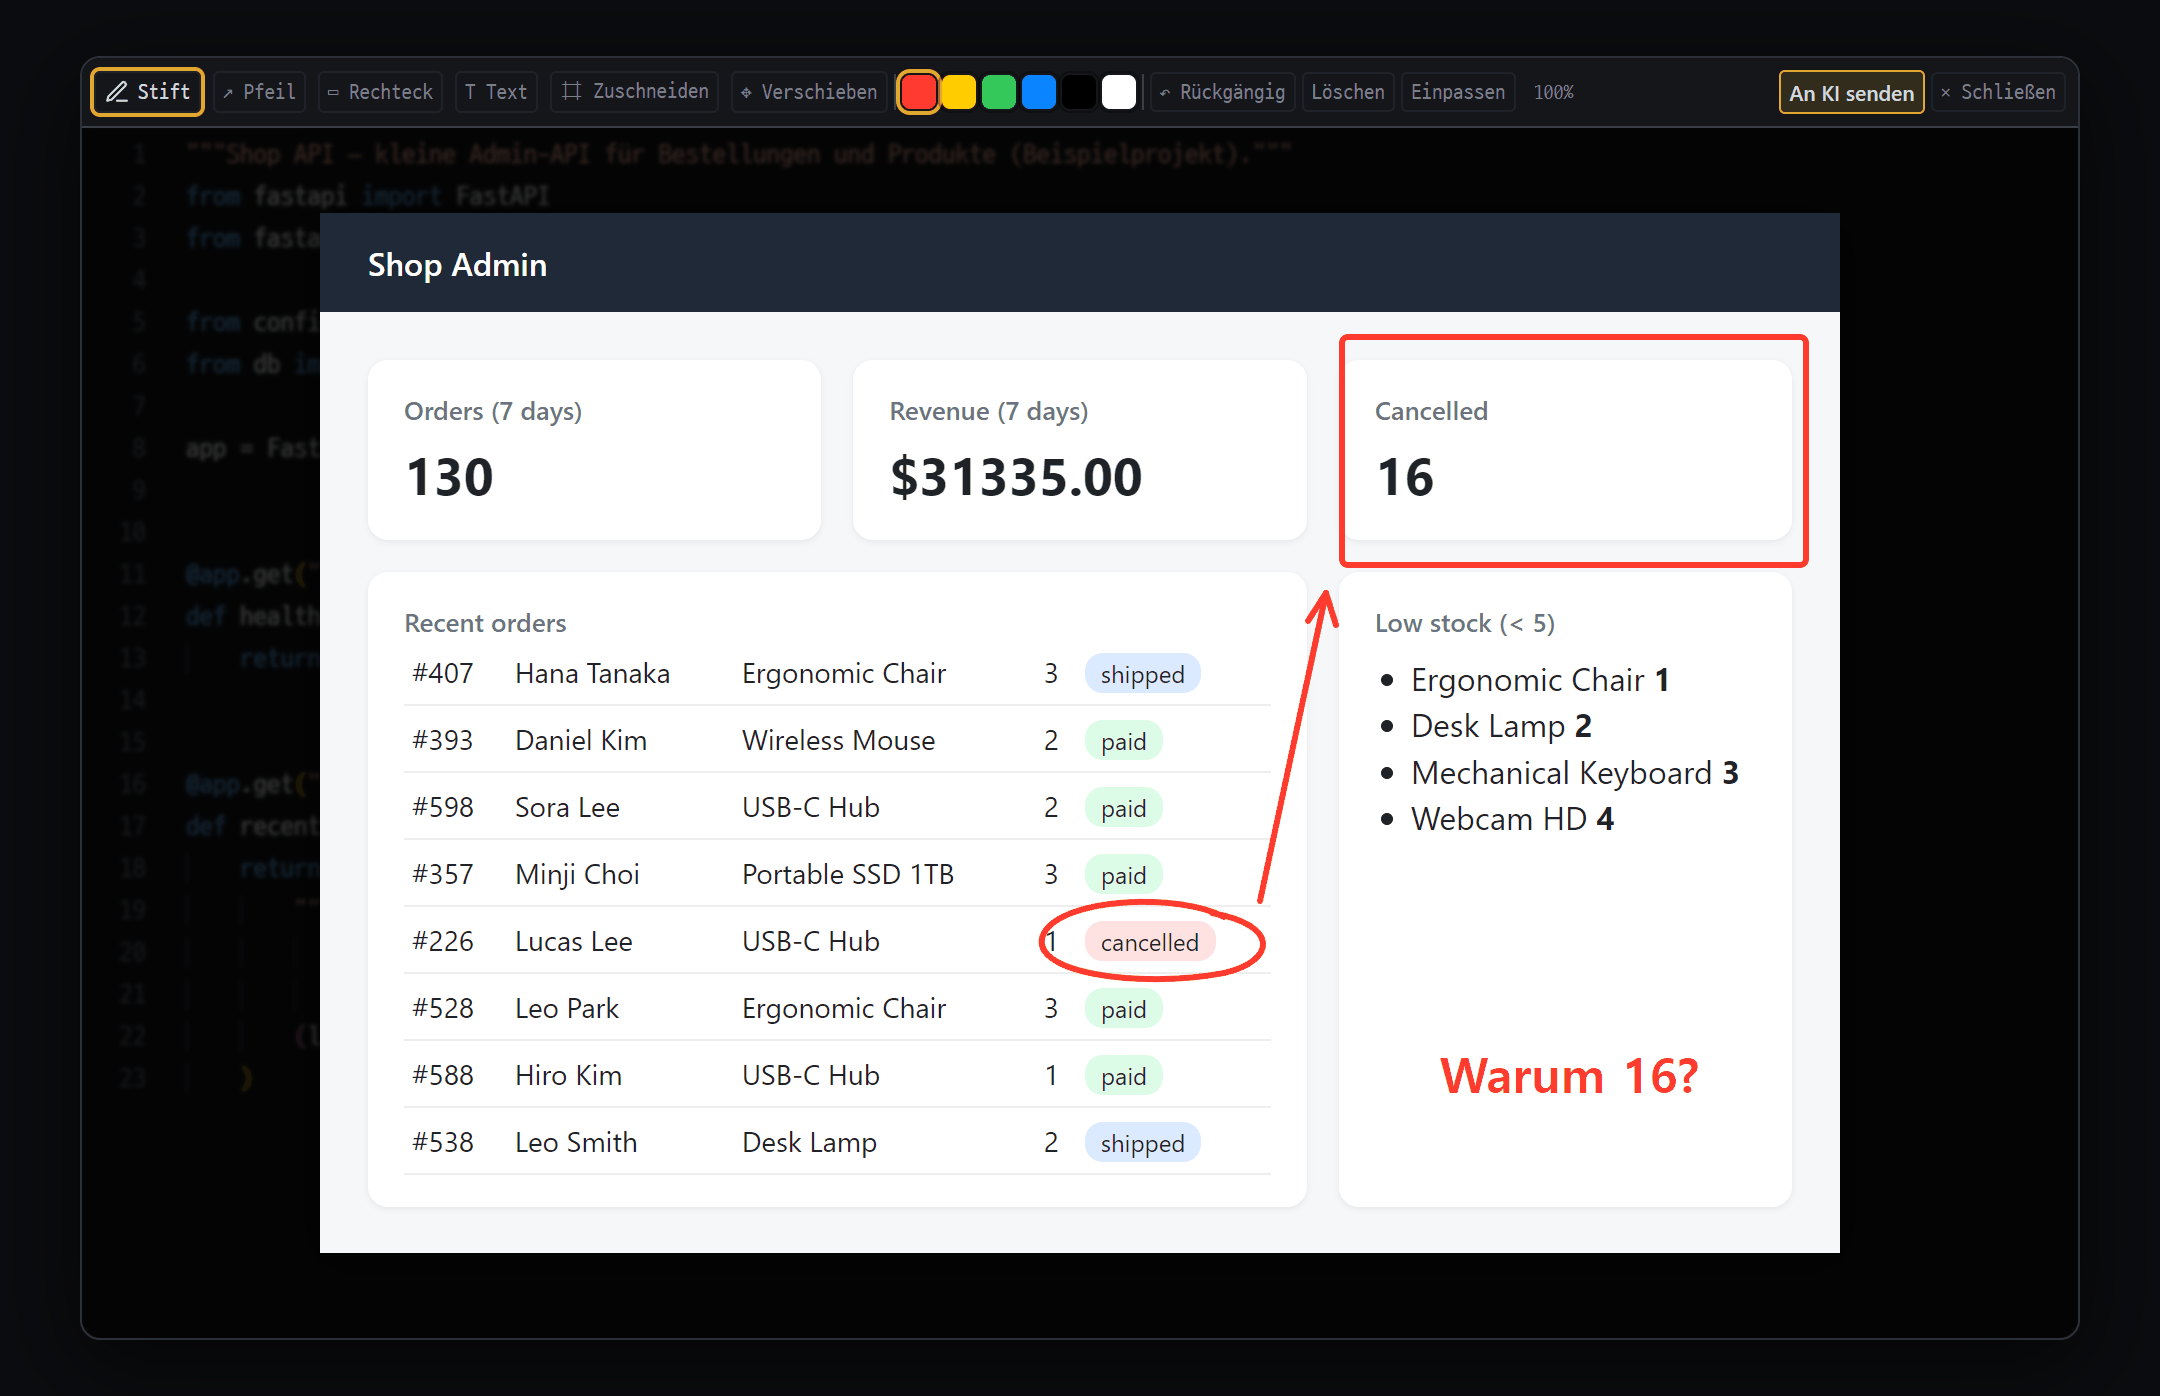Image resolution: width=2160 pixels, height=1396 pixels.
Task: Click the Shop Admin header title
Action: [x=457, y=264]
